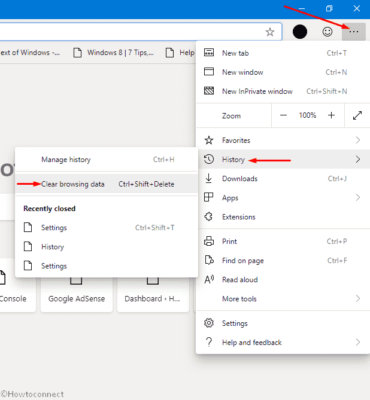Select New tab menu entry
This screenshot has width=370, height=400.
click(283, 53)
